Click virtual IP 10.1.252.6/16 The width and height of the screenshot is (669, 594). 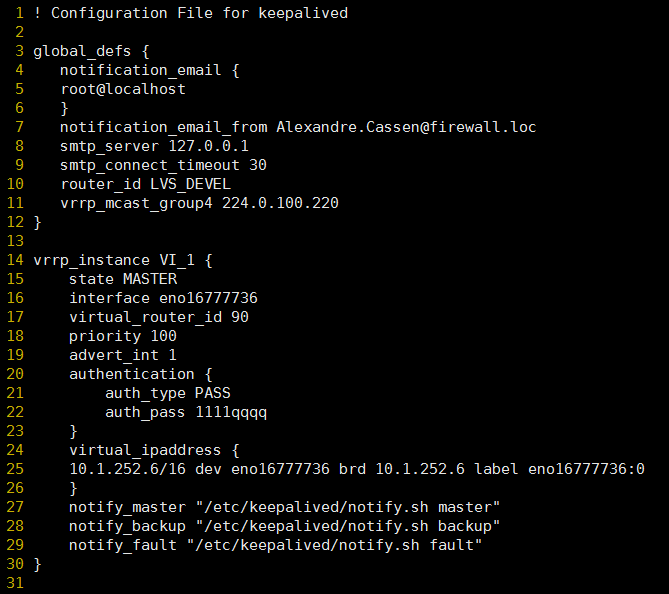(x=128, y=469)
